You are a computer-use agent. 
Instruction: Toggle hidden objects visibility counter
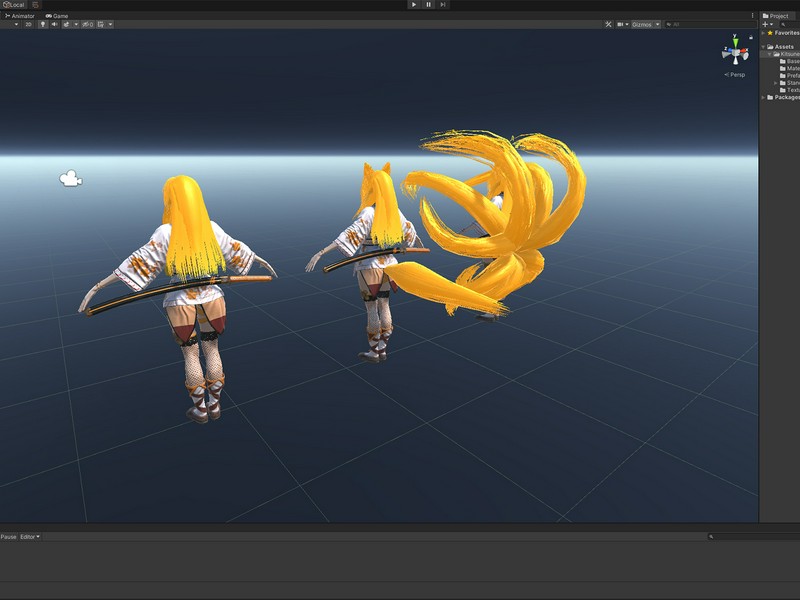point(88,24)
